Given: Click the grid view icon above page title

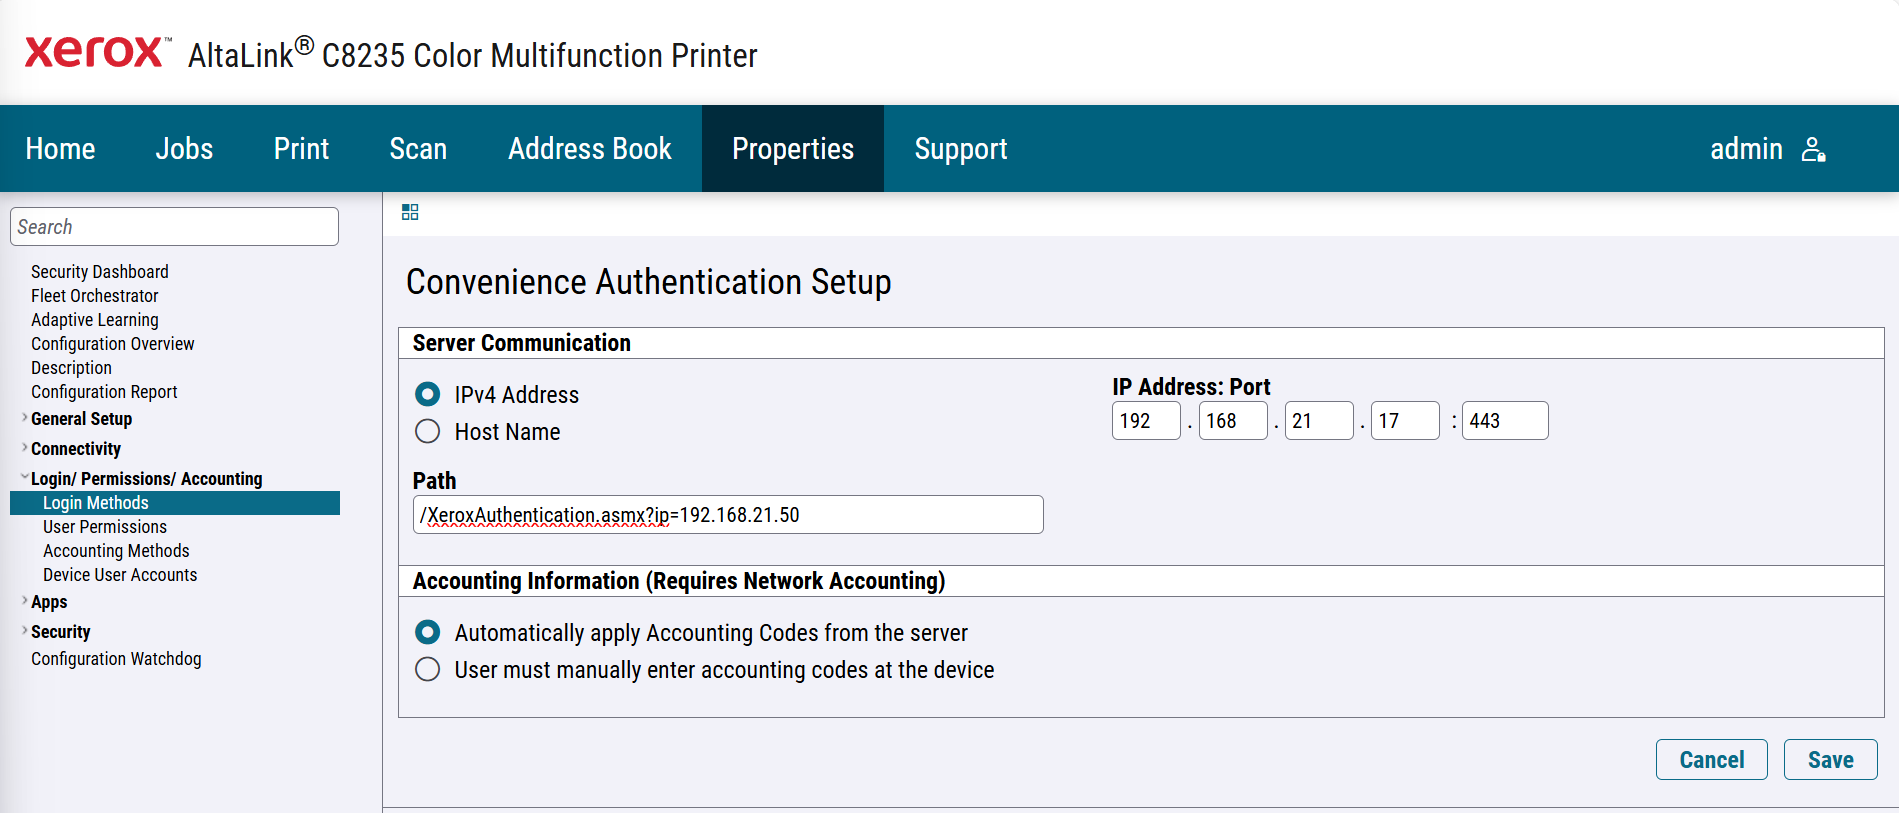Looking at the screenshot, I should coord(410,212).
